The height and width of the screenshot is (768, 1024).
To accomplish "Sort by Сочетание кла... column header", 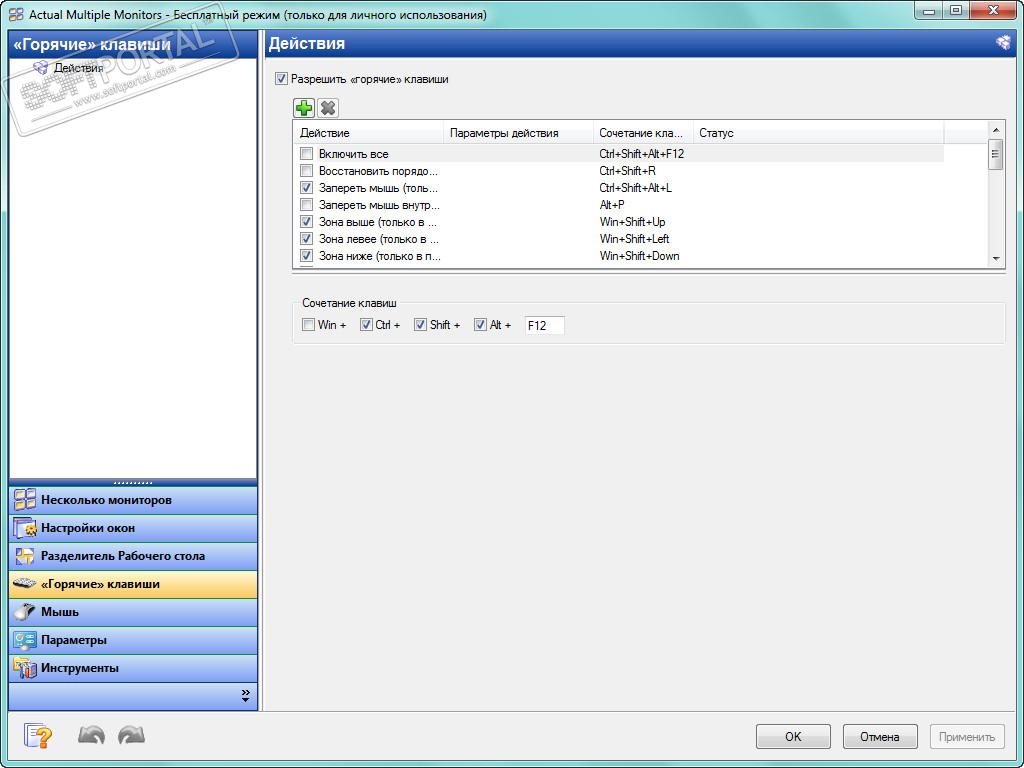I will (x=643, y=133).
